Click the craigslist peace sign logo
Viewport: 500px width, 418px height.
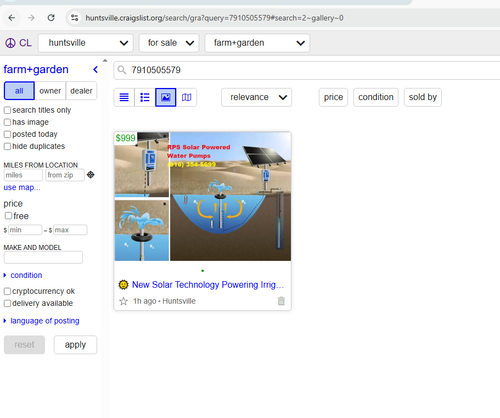pyautogui.click(x=10, y=43)
